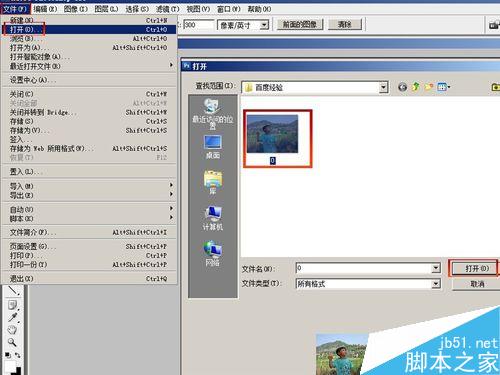Expand the 查找范围 folder dropdown
Viewport: 500px width, 375px height.
point(384,87)
